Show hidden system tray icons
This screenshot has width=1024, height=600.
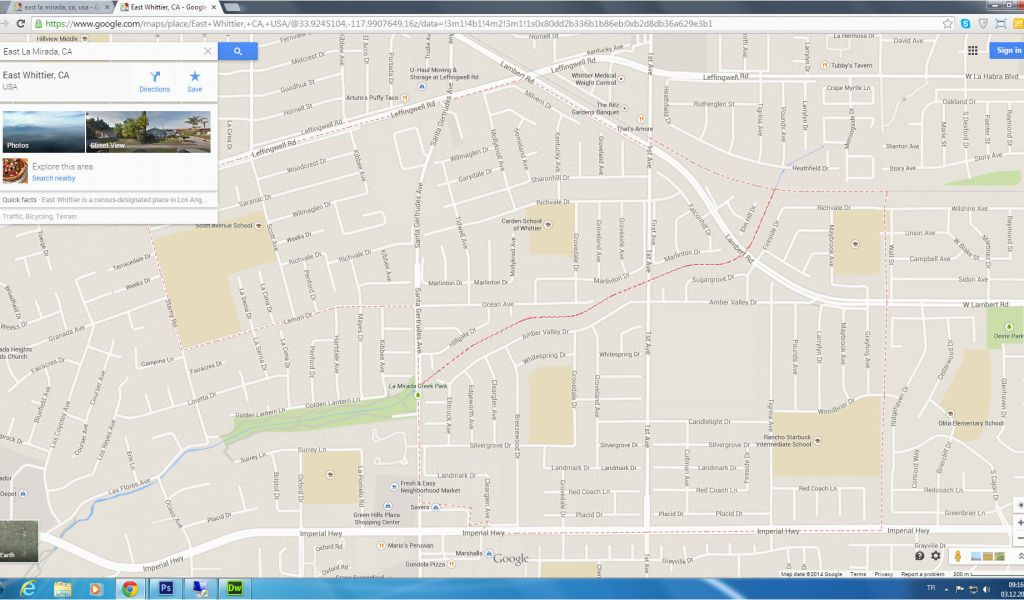(946, 589)
